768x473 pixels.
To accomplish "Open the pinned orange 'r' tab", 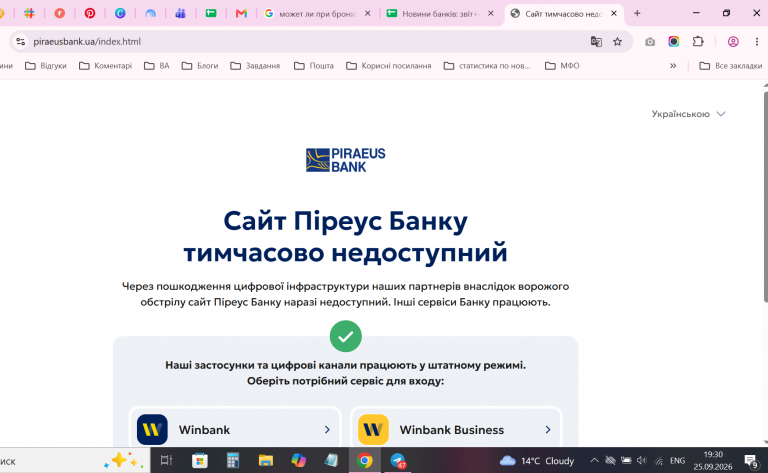I will point(59,14).
